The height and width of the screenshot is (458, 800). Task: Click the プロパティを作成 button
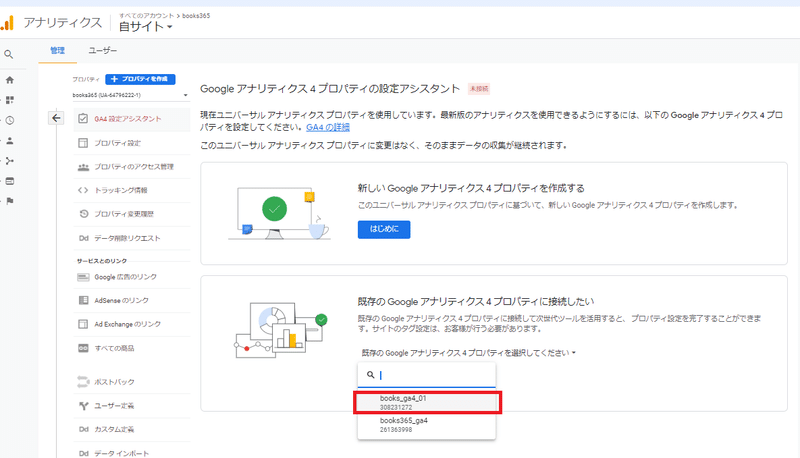[x=141, y=78]
